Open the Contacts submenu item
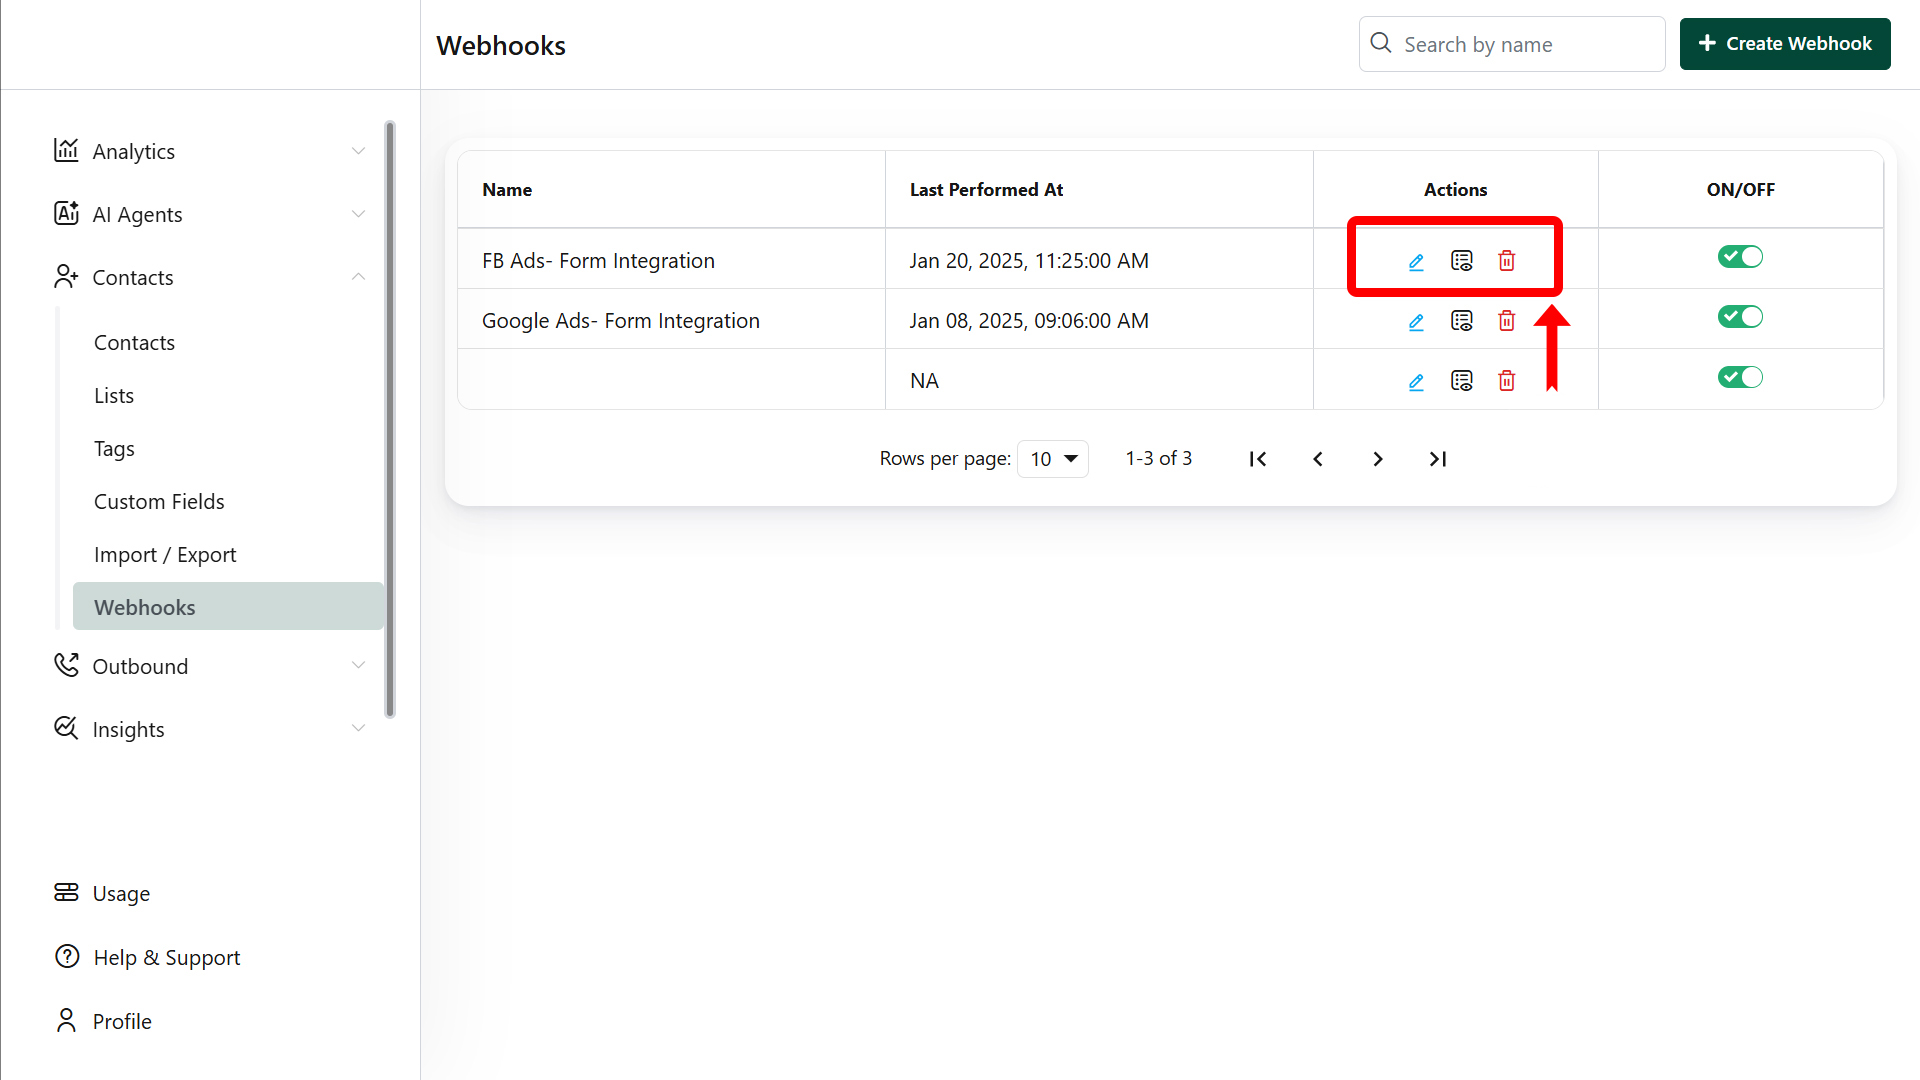This screenshot has width=1920, height=1080. pos(134,343)
